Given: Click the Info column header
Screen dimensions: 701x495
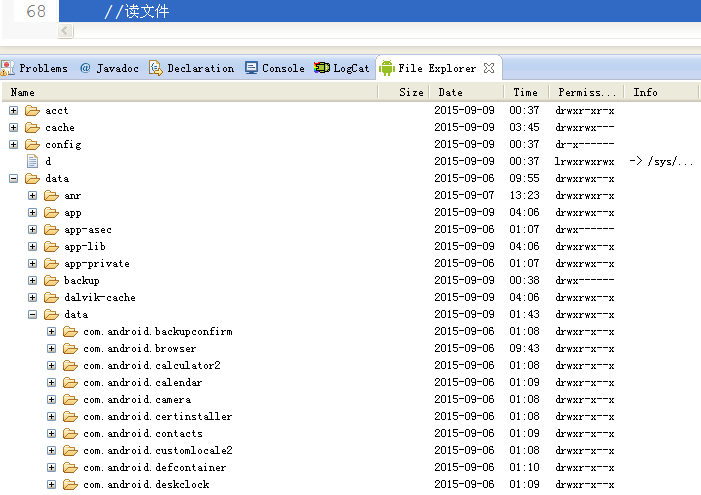Looking at the screenshot, I should pos(662,93).
